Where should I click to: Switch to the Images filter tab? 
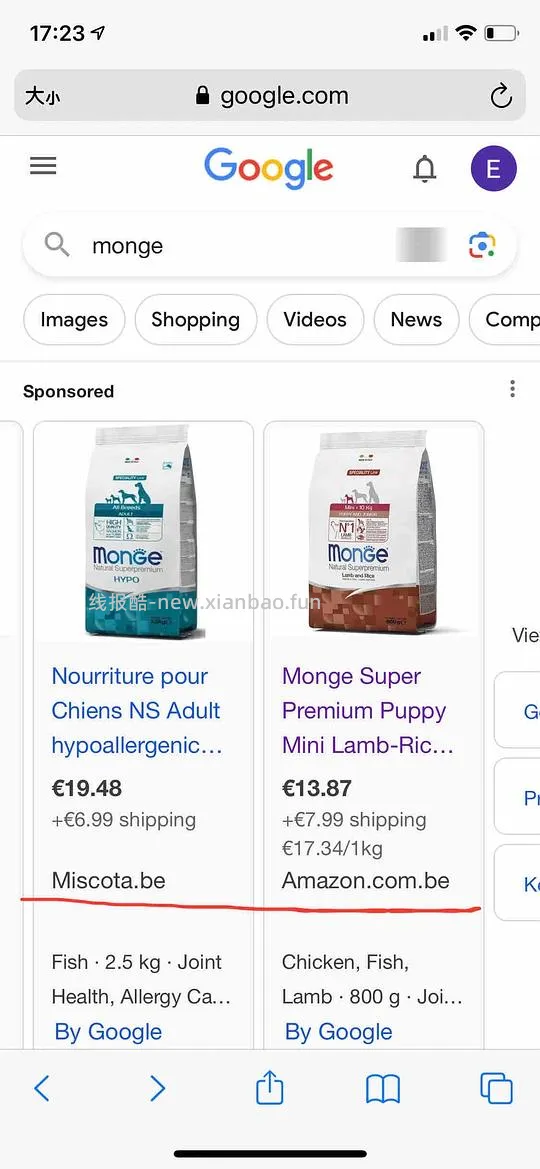pos(74,320)
